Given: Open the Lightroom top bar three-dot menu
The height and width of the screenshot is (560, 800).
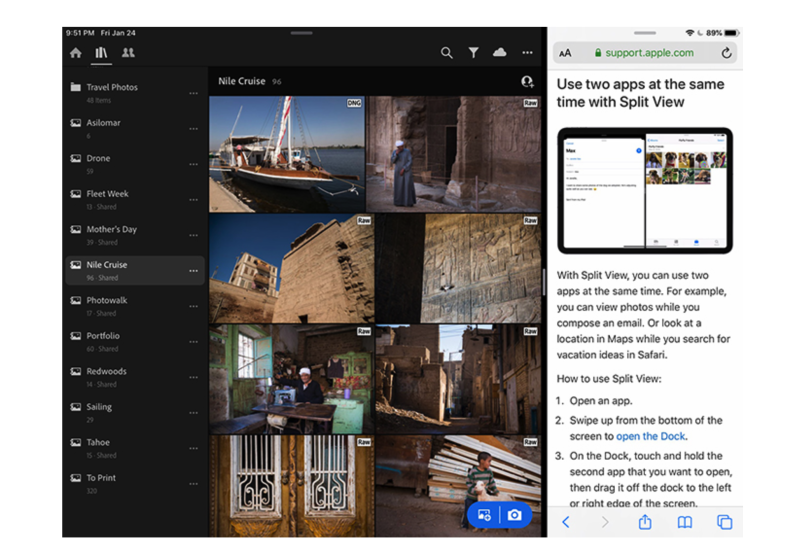Looking at the screenshot, I should [x=527, y=53].
